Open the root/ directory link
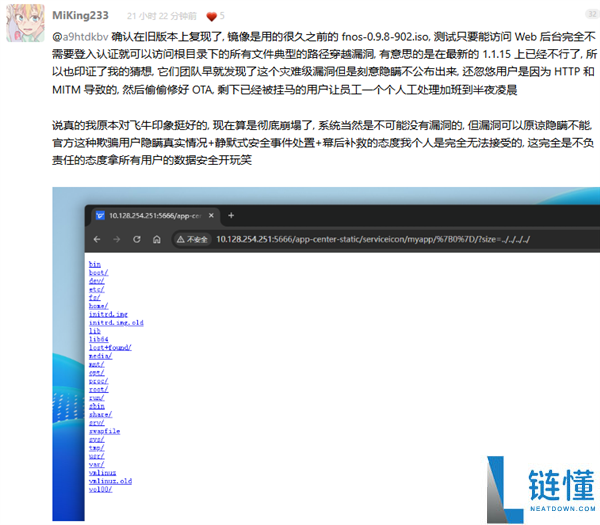Viewport: 600px width, 525px height. tap(98, 389)
